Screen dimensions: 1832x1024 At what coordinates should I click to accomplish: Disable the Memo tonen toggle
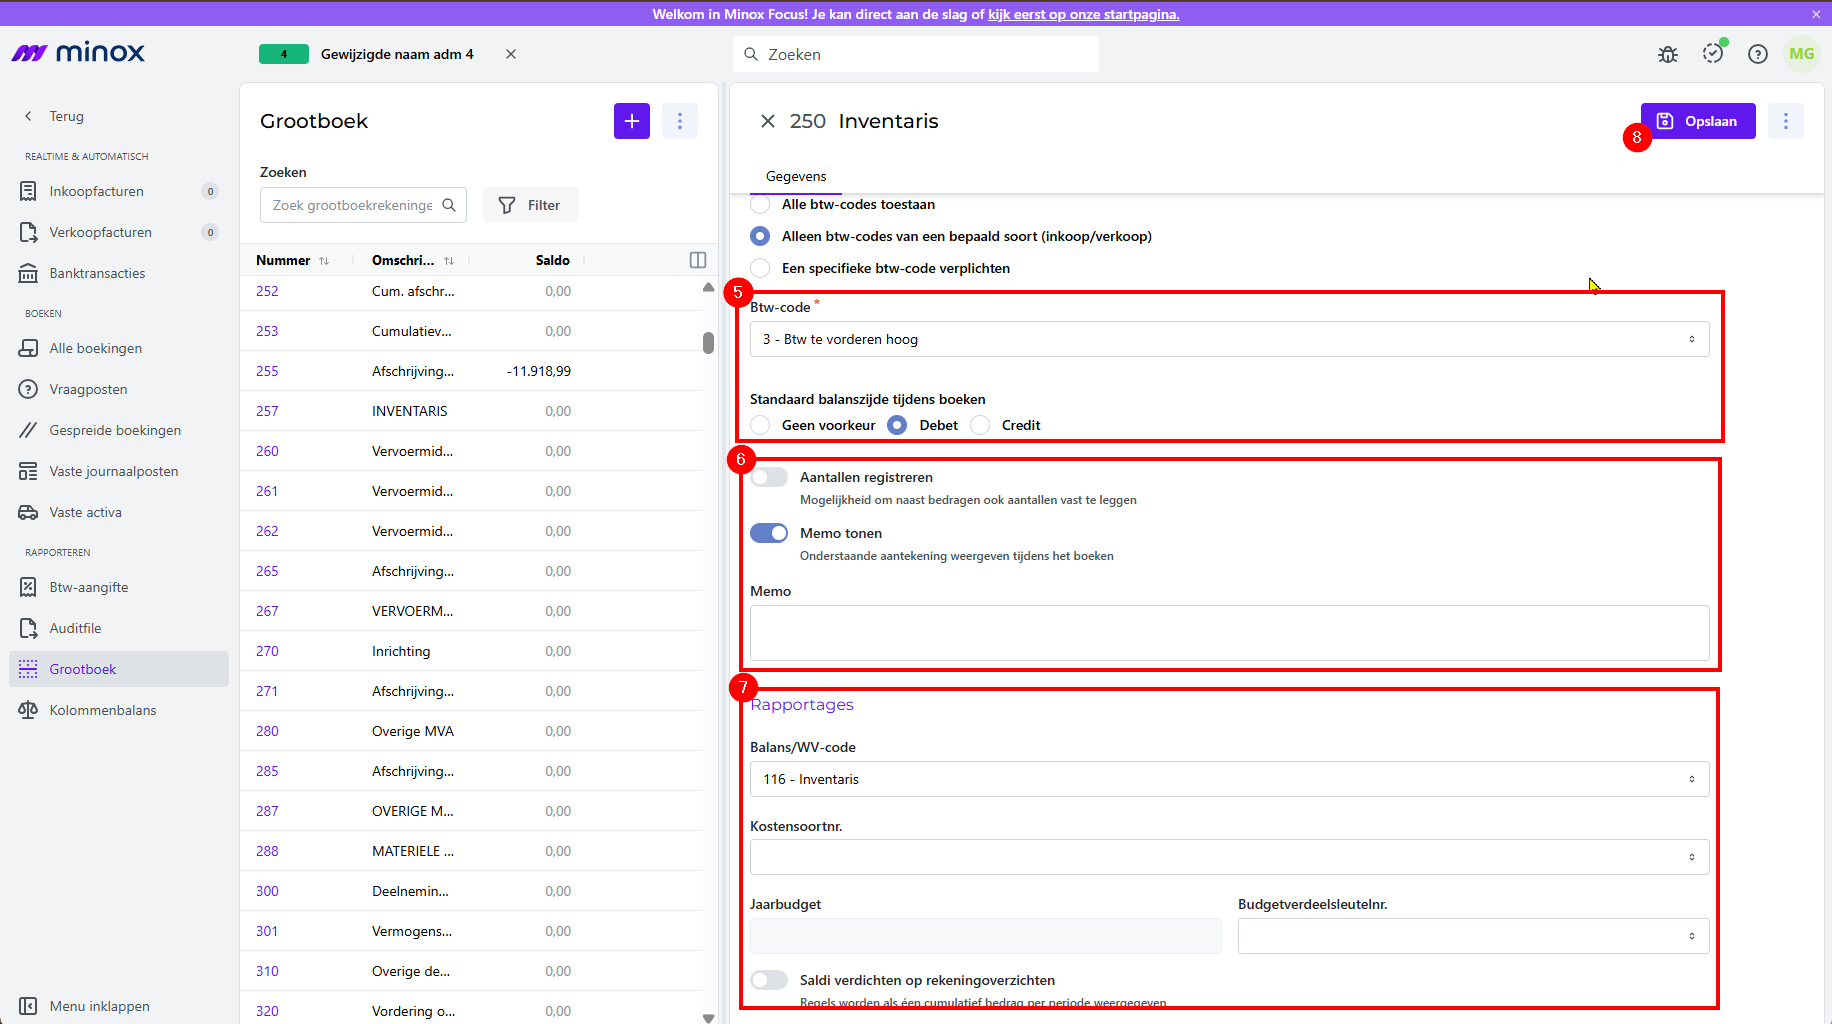point(769,533)
